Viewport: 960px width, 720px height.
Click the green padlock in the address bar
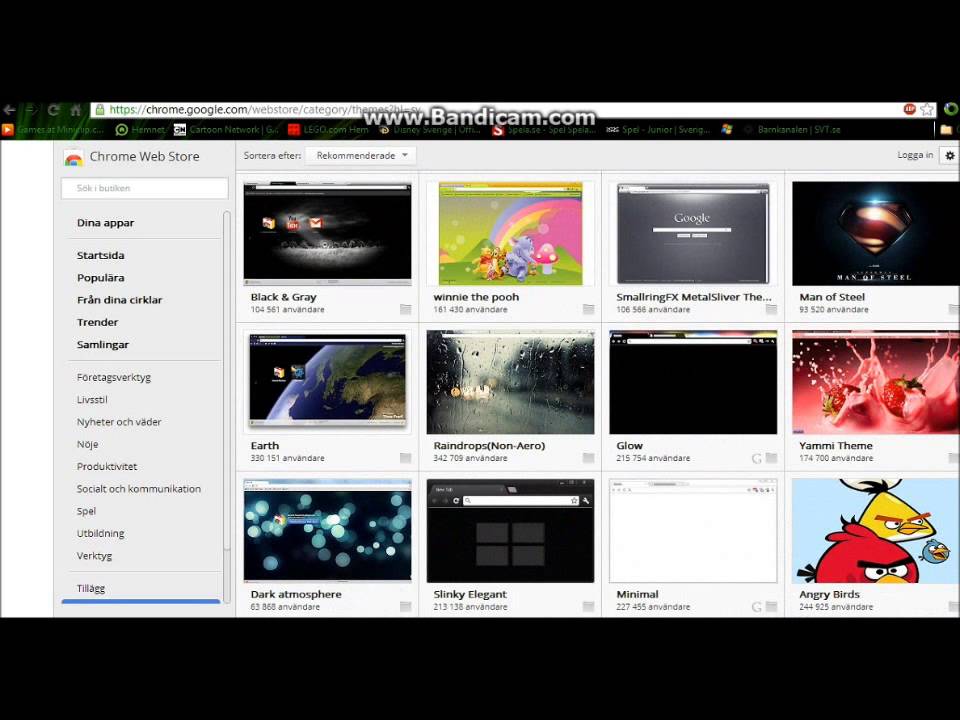pyautogui.click(x=100, y=110)
